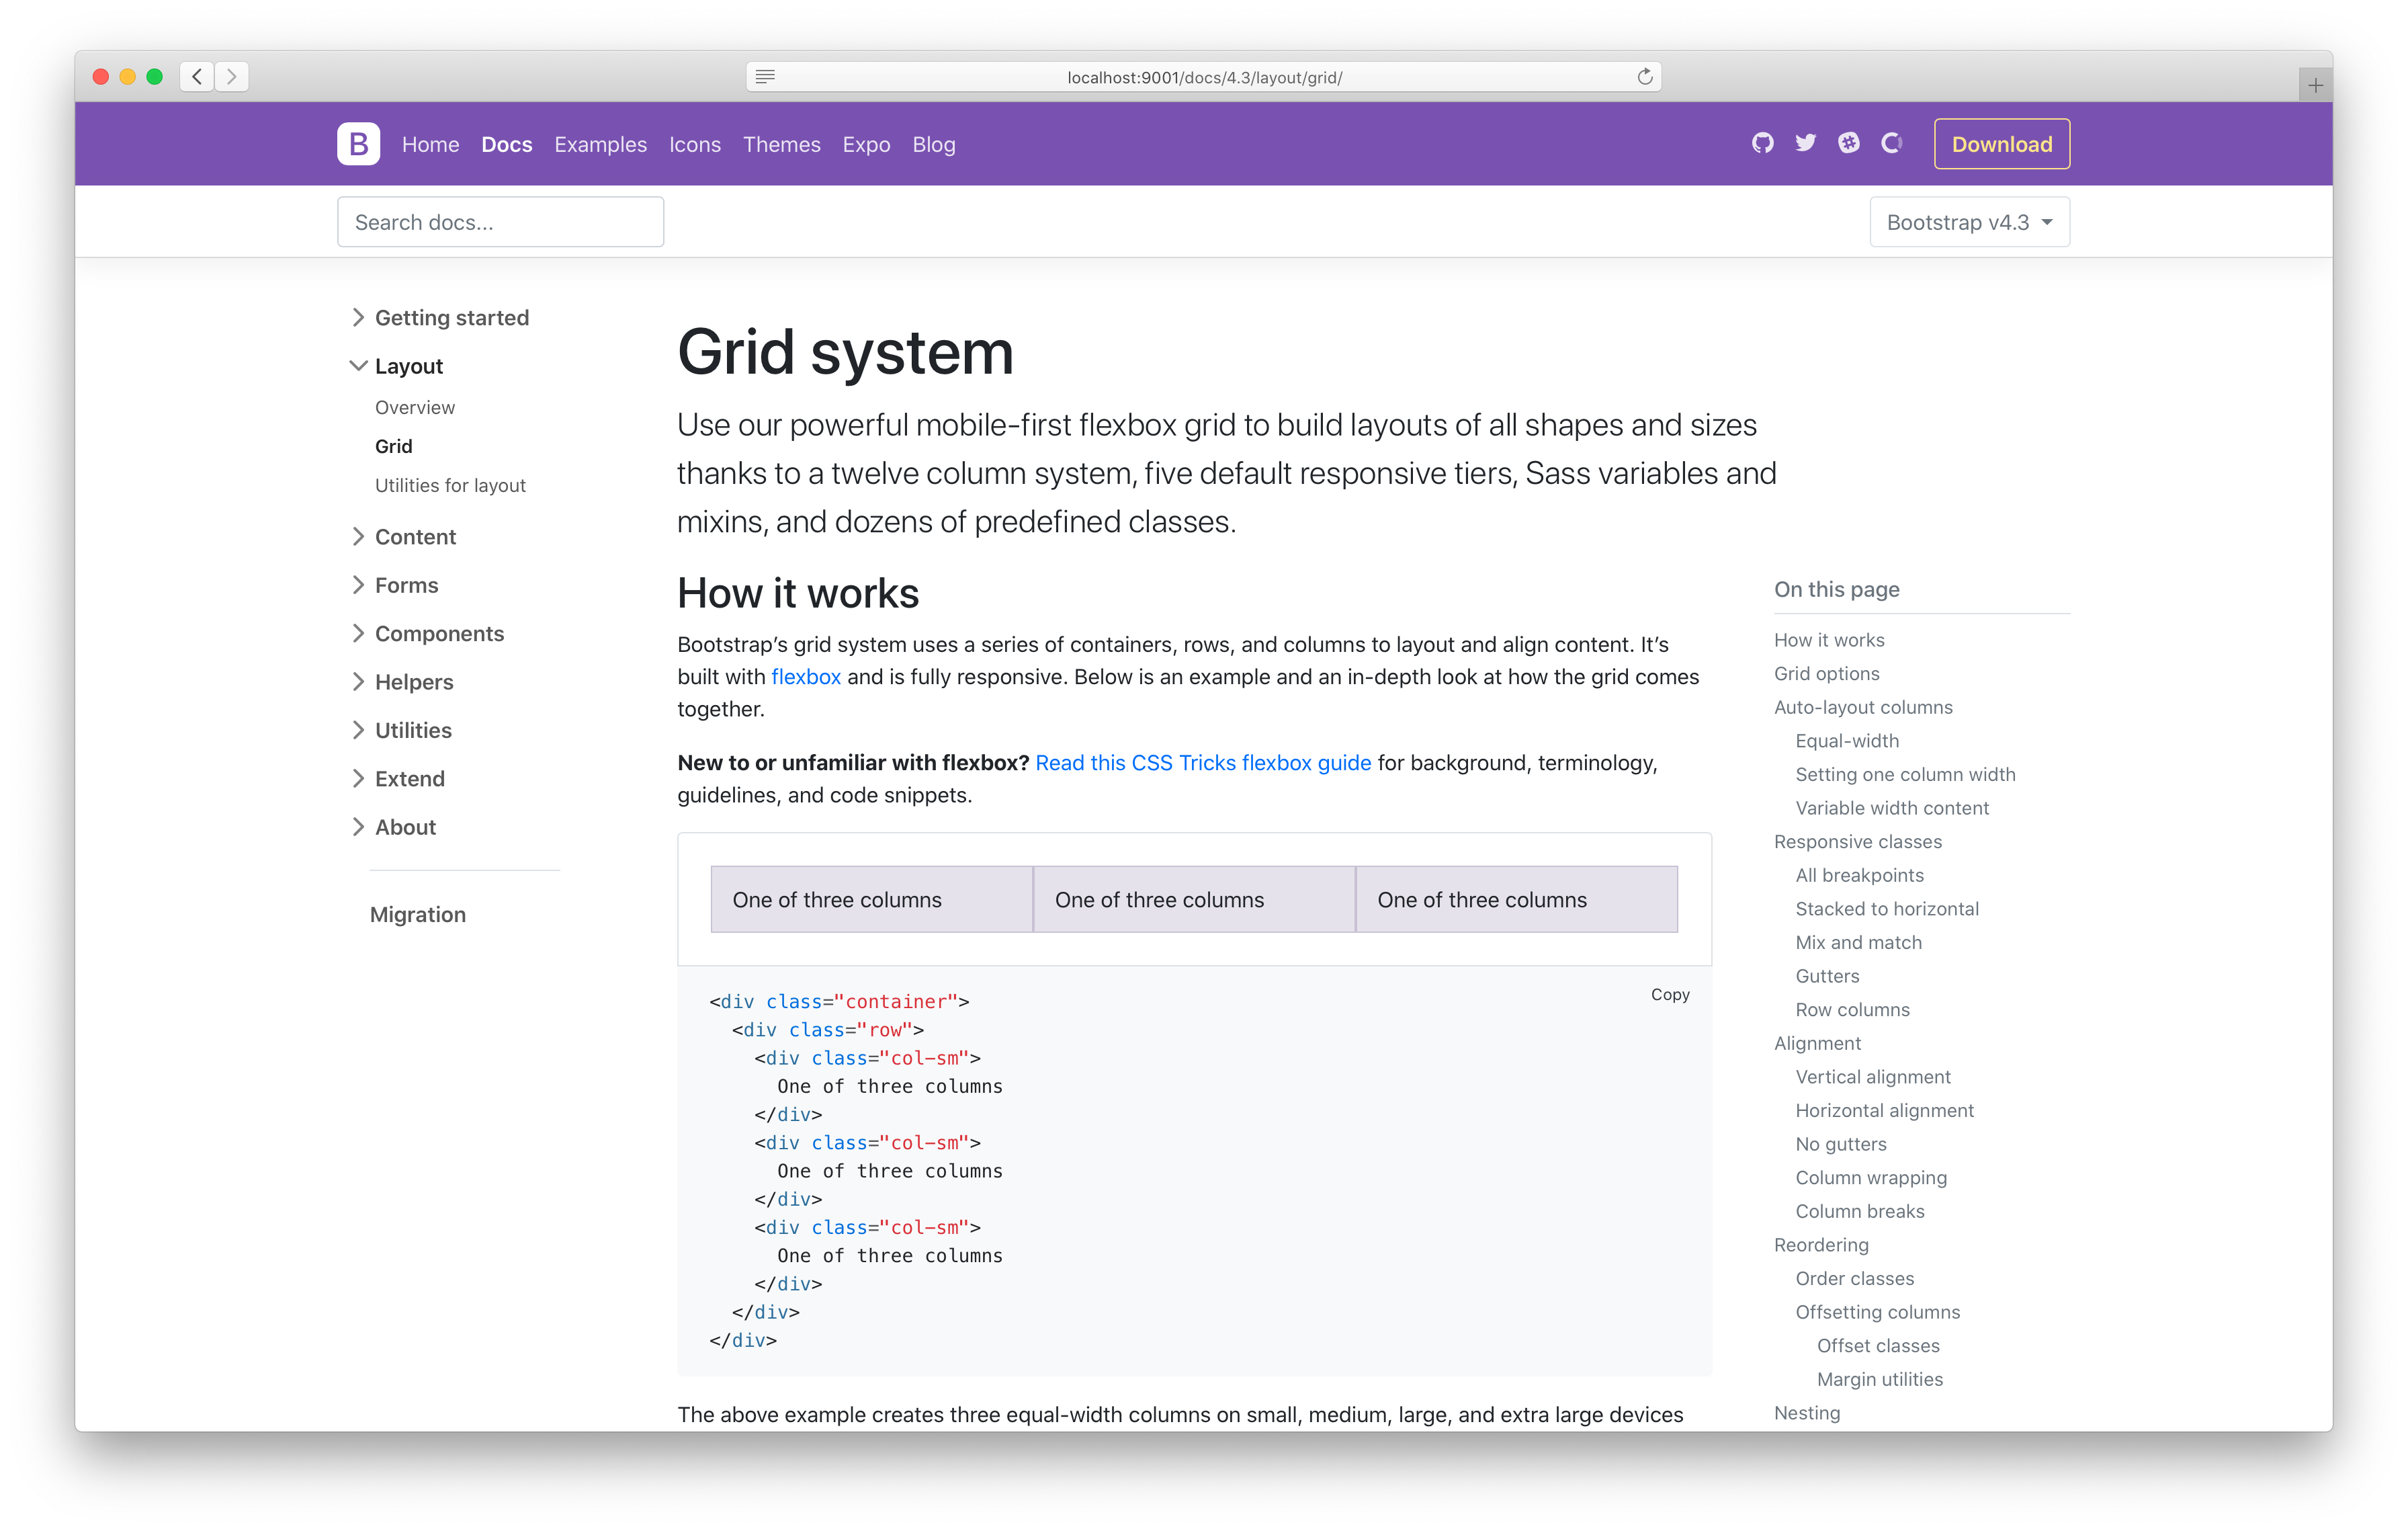Focus the Search docs input field
The image size is (2408, 1531).
(500, 222)
